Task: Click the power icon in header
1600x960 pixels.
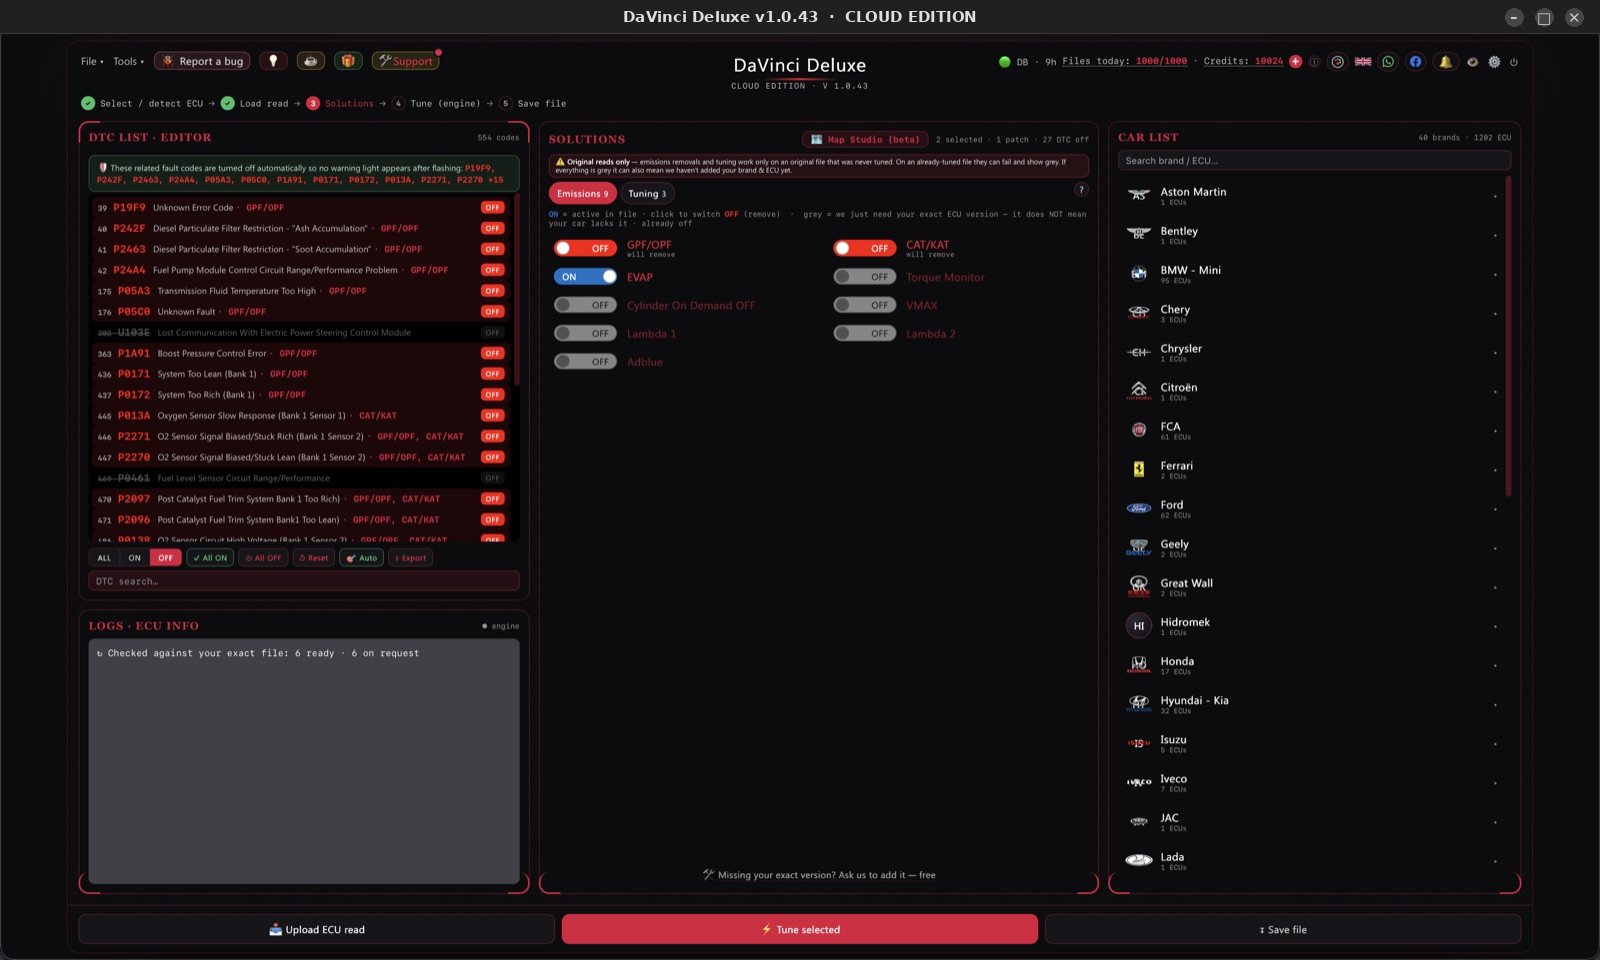Action: click(x=1514, y=62)
